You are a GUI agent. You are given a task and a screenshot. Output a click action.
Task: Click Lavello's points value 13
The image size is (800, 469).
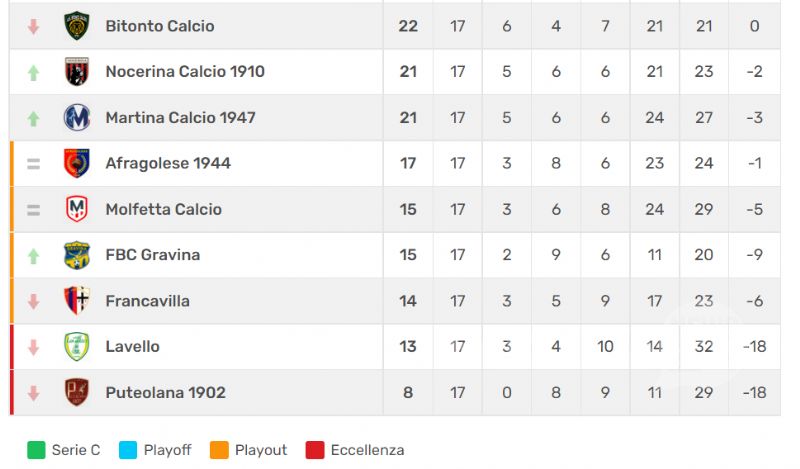coord(408,347)
